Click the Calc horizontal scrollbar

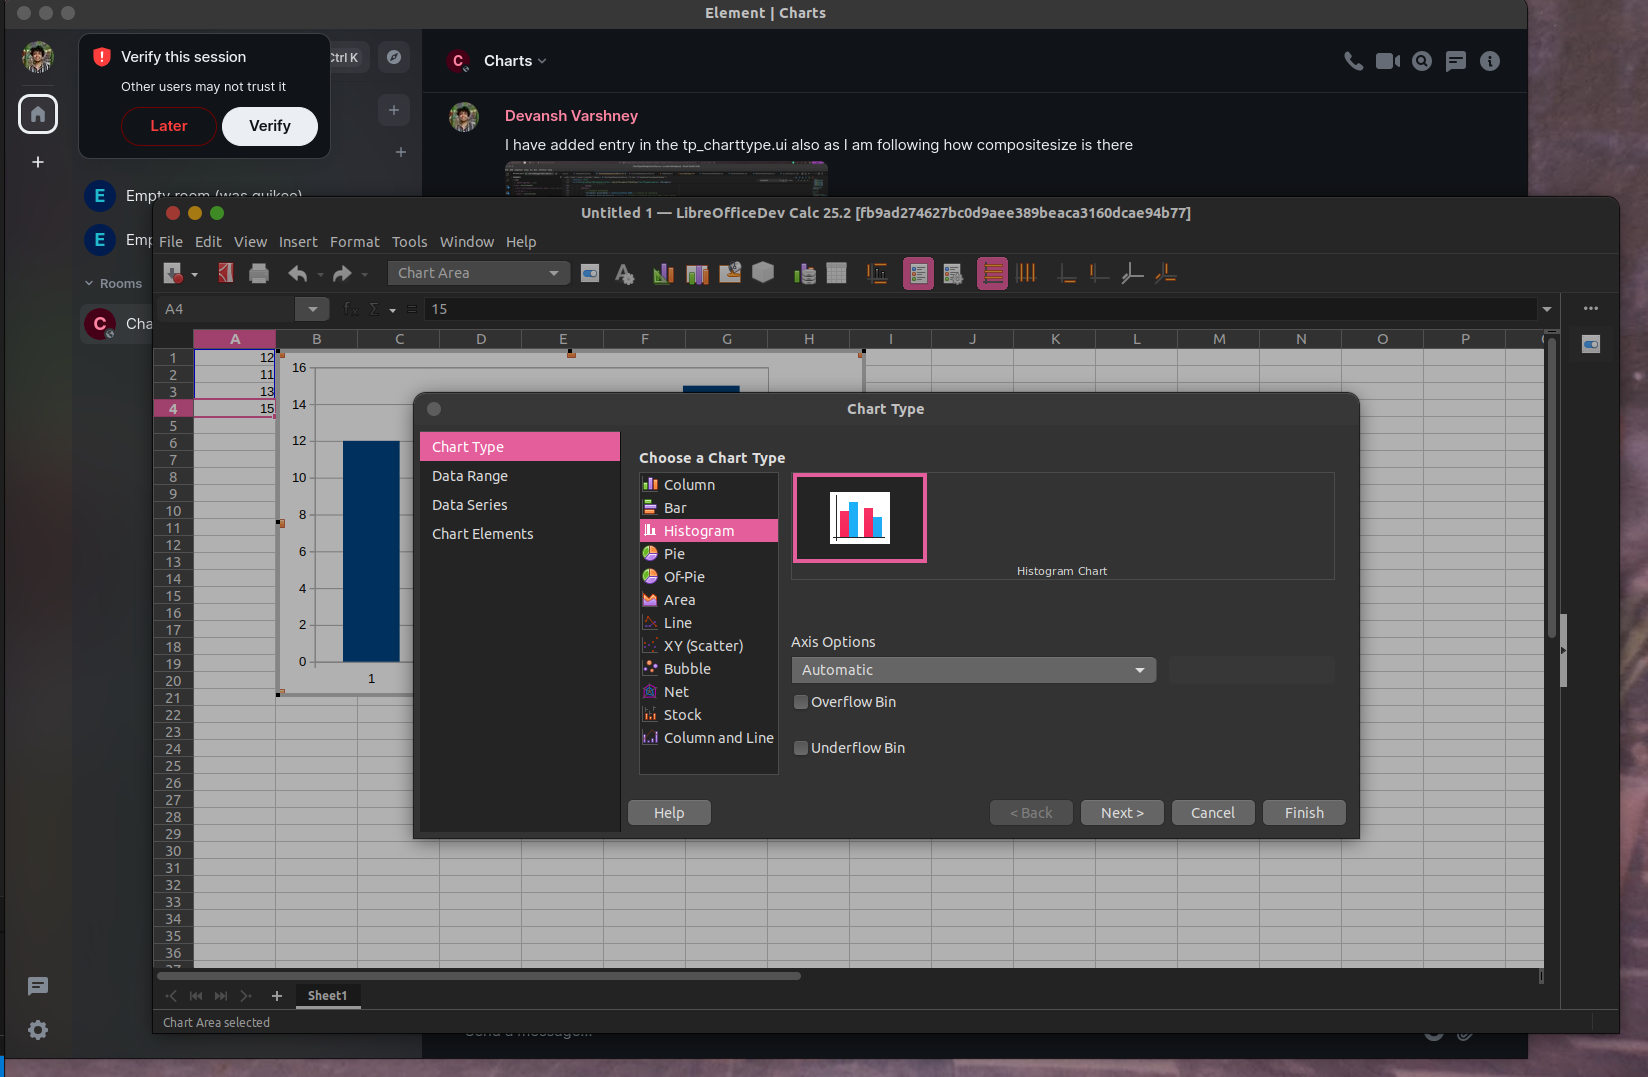coord(479,976)
